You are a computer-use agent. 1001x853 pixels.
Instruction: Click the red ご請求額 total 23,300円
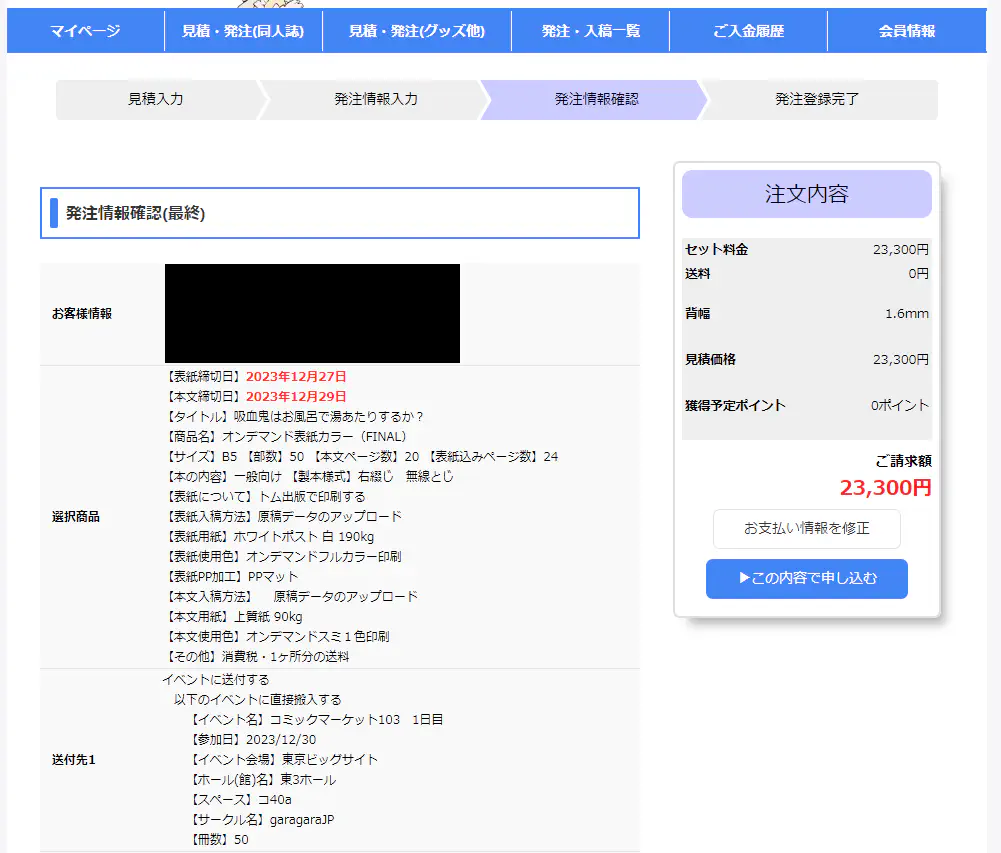(x=885, y=488)
